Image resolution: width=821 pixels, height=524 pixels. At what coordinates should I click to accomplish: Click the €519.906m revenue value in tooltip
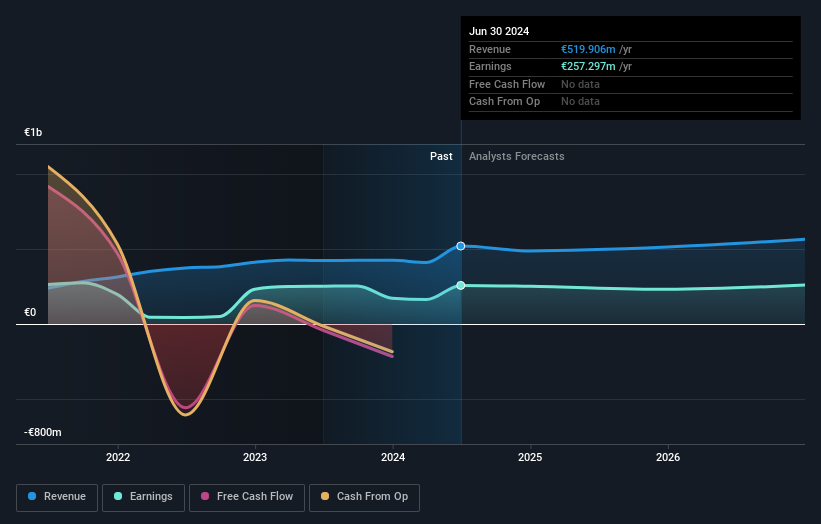pyautogui.click(x=588, y=49)
